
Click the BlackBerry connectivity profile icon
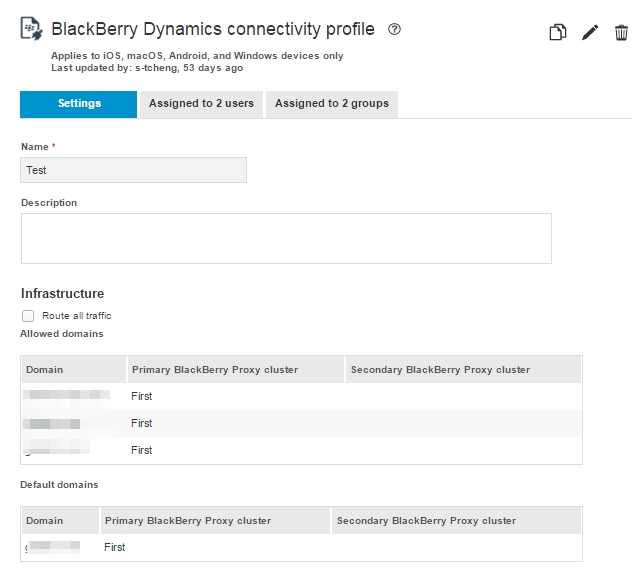(31, 29)
